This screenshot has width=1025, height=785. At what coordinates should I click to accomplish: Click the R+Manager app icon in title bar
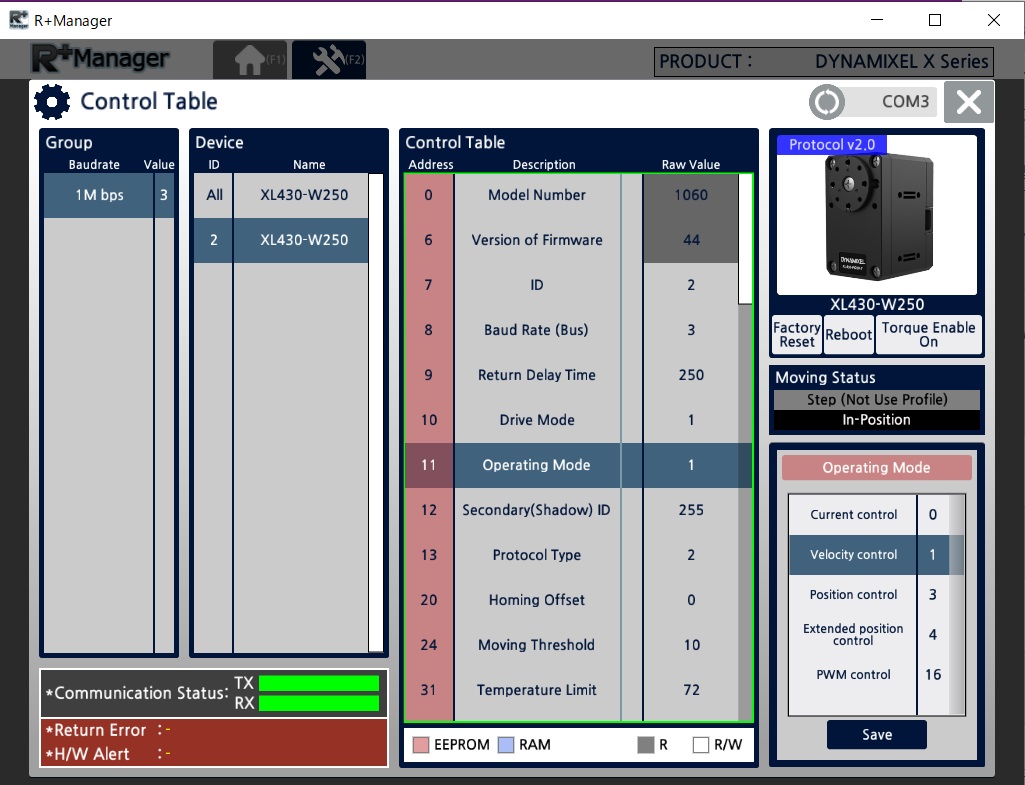coord(18,20)
